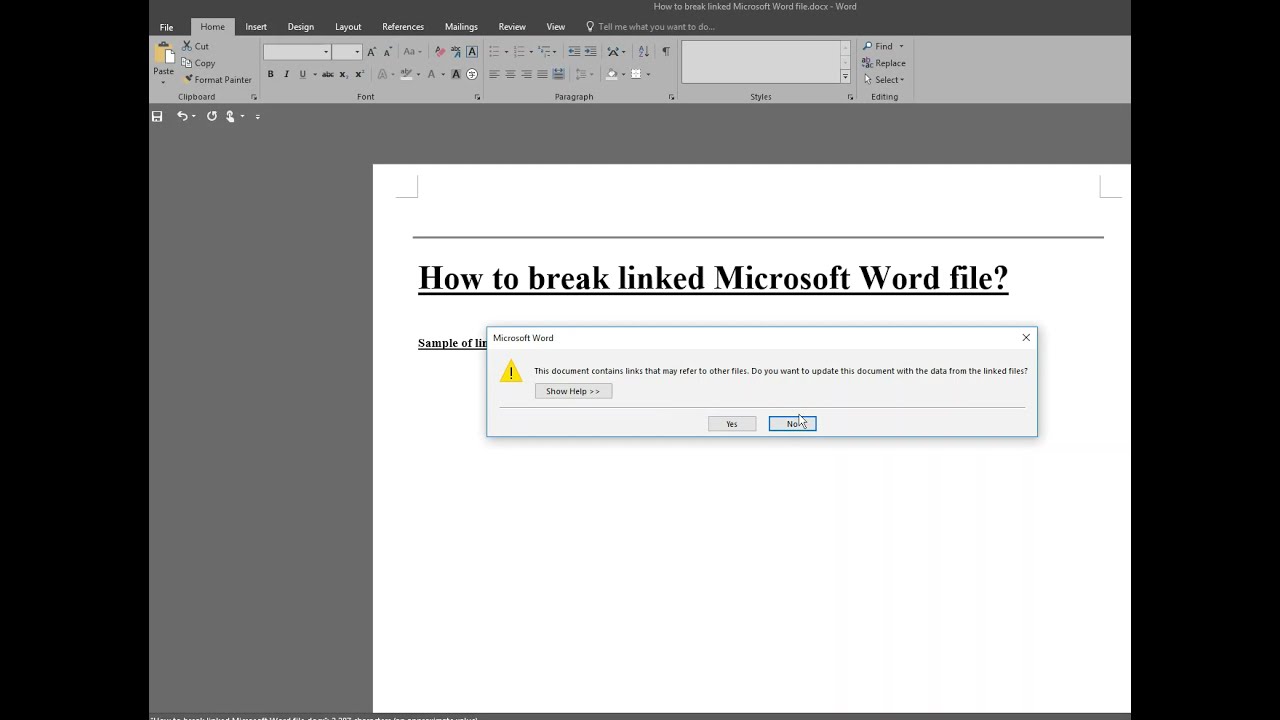1280x720 pixels.
Task: Click the Paste clipboard icon
Action: click(x=163, y=54)
